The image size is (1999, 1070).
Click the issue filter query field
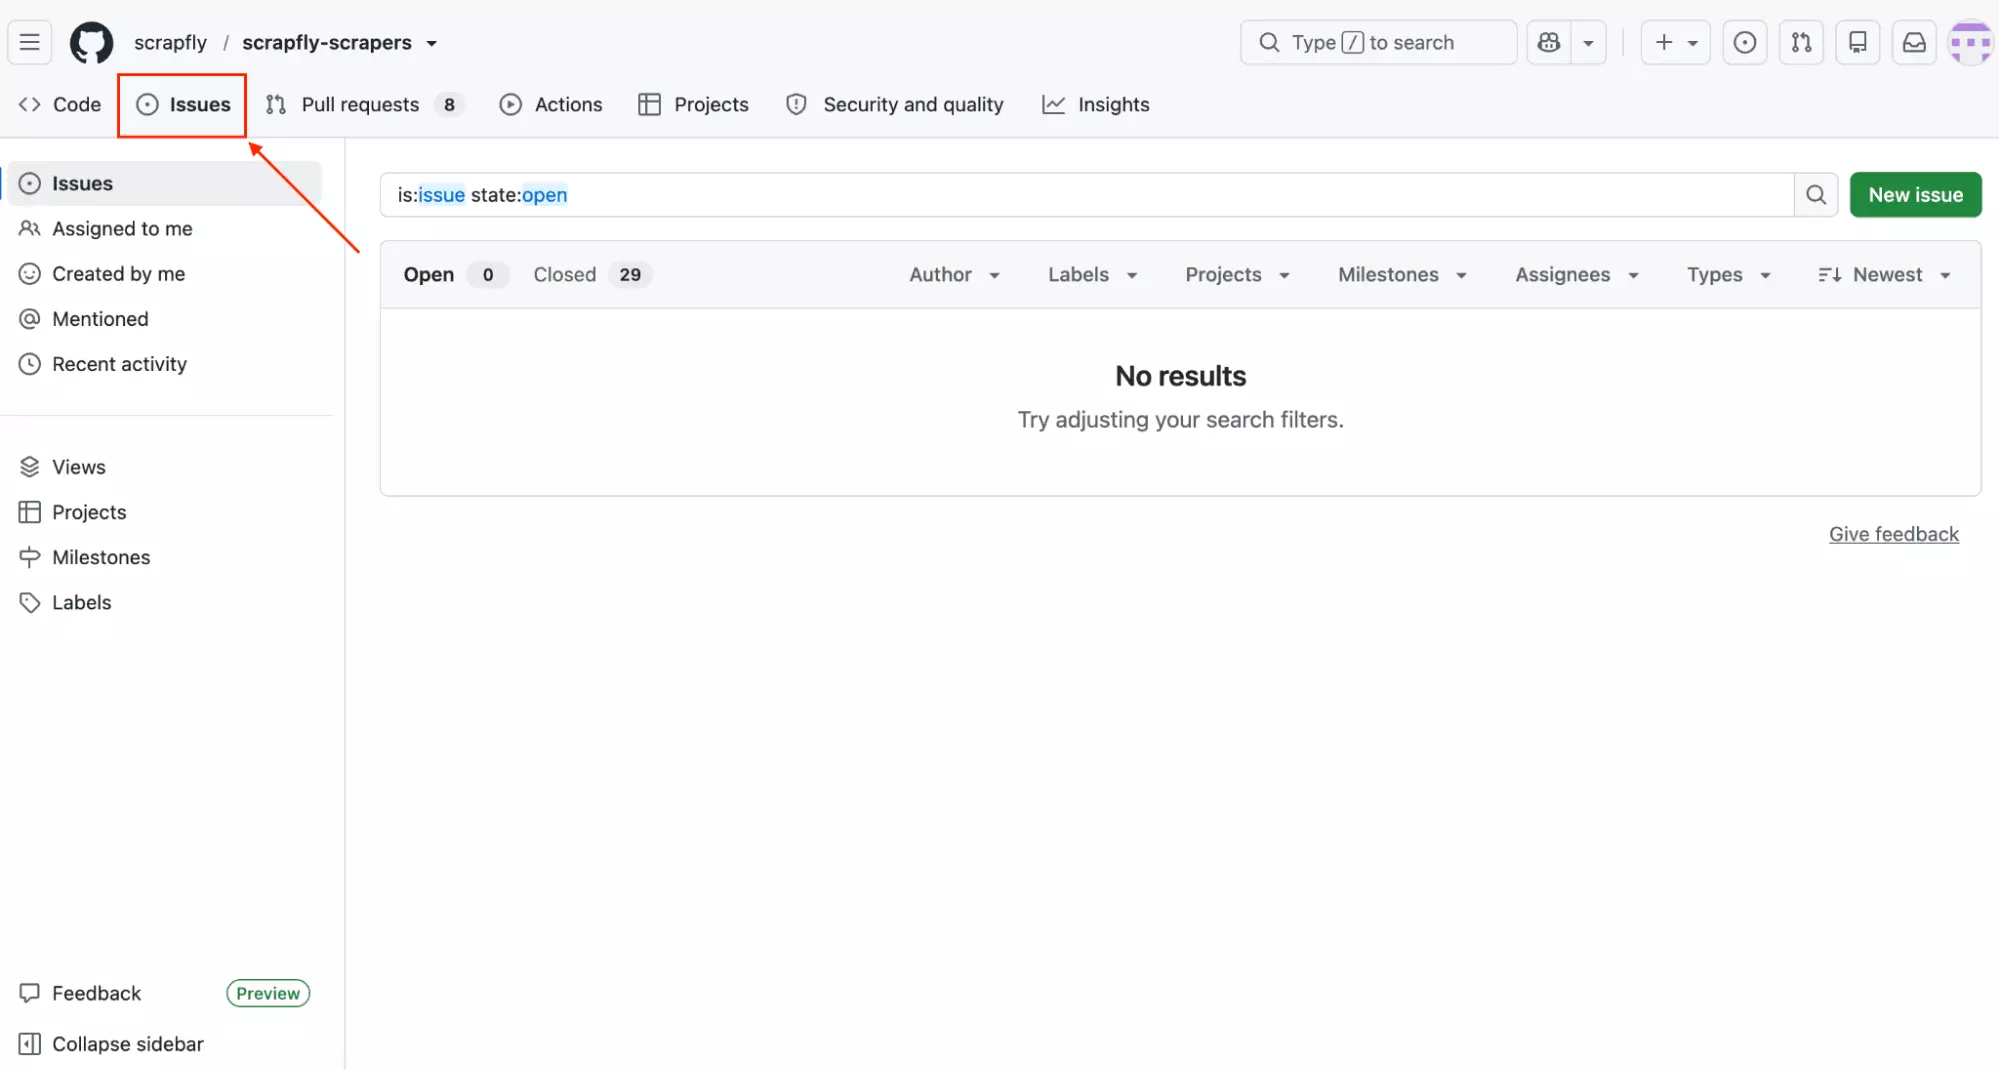point(1087,194)
